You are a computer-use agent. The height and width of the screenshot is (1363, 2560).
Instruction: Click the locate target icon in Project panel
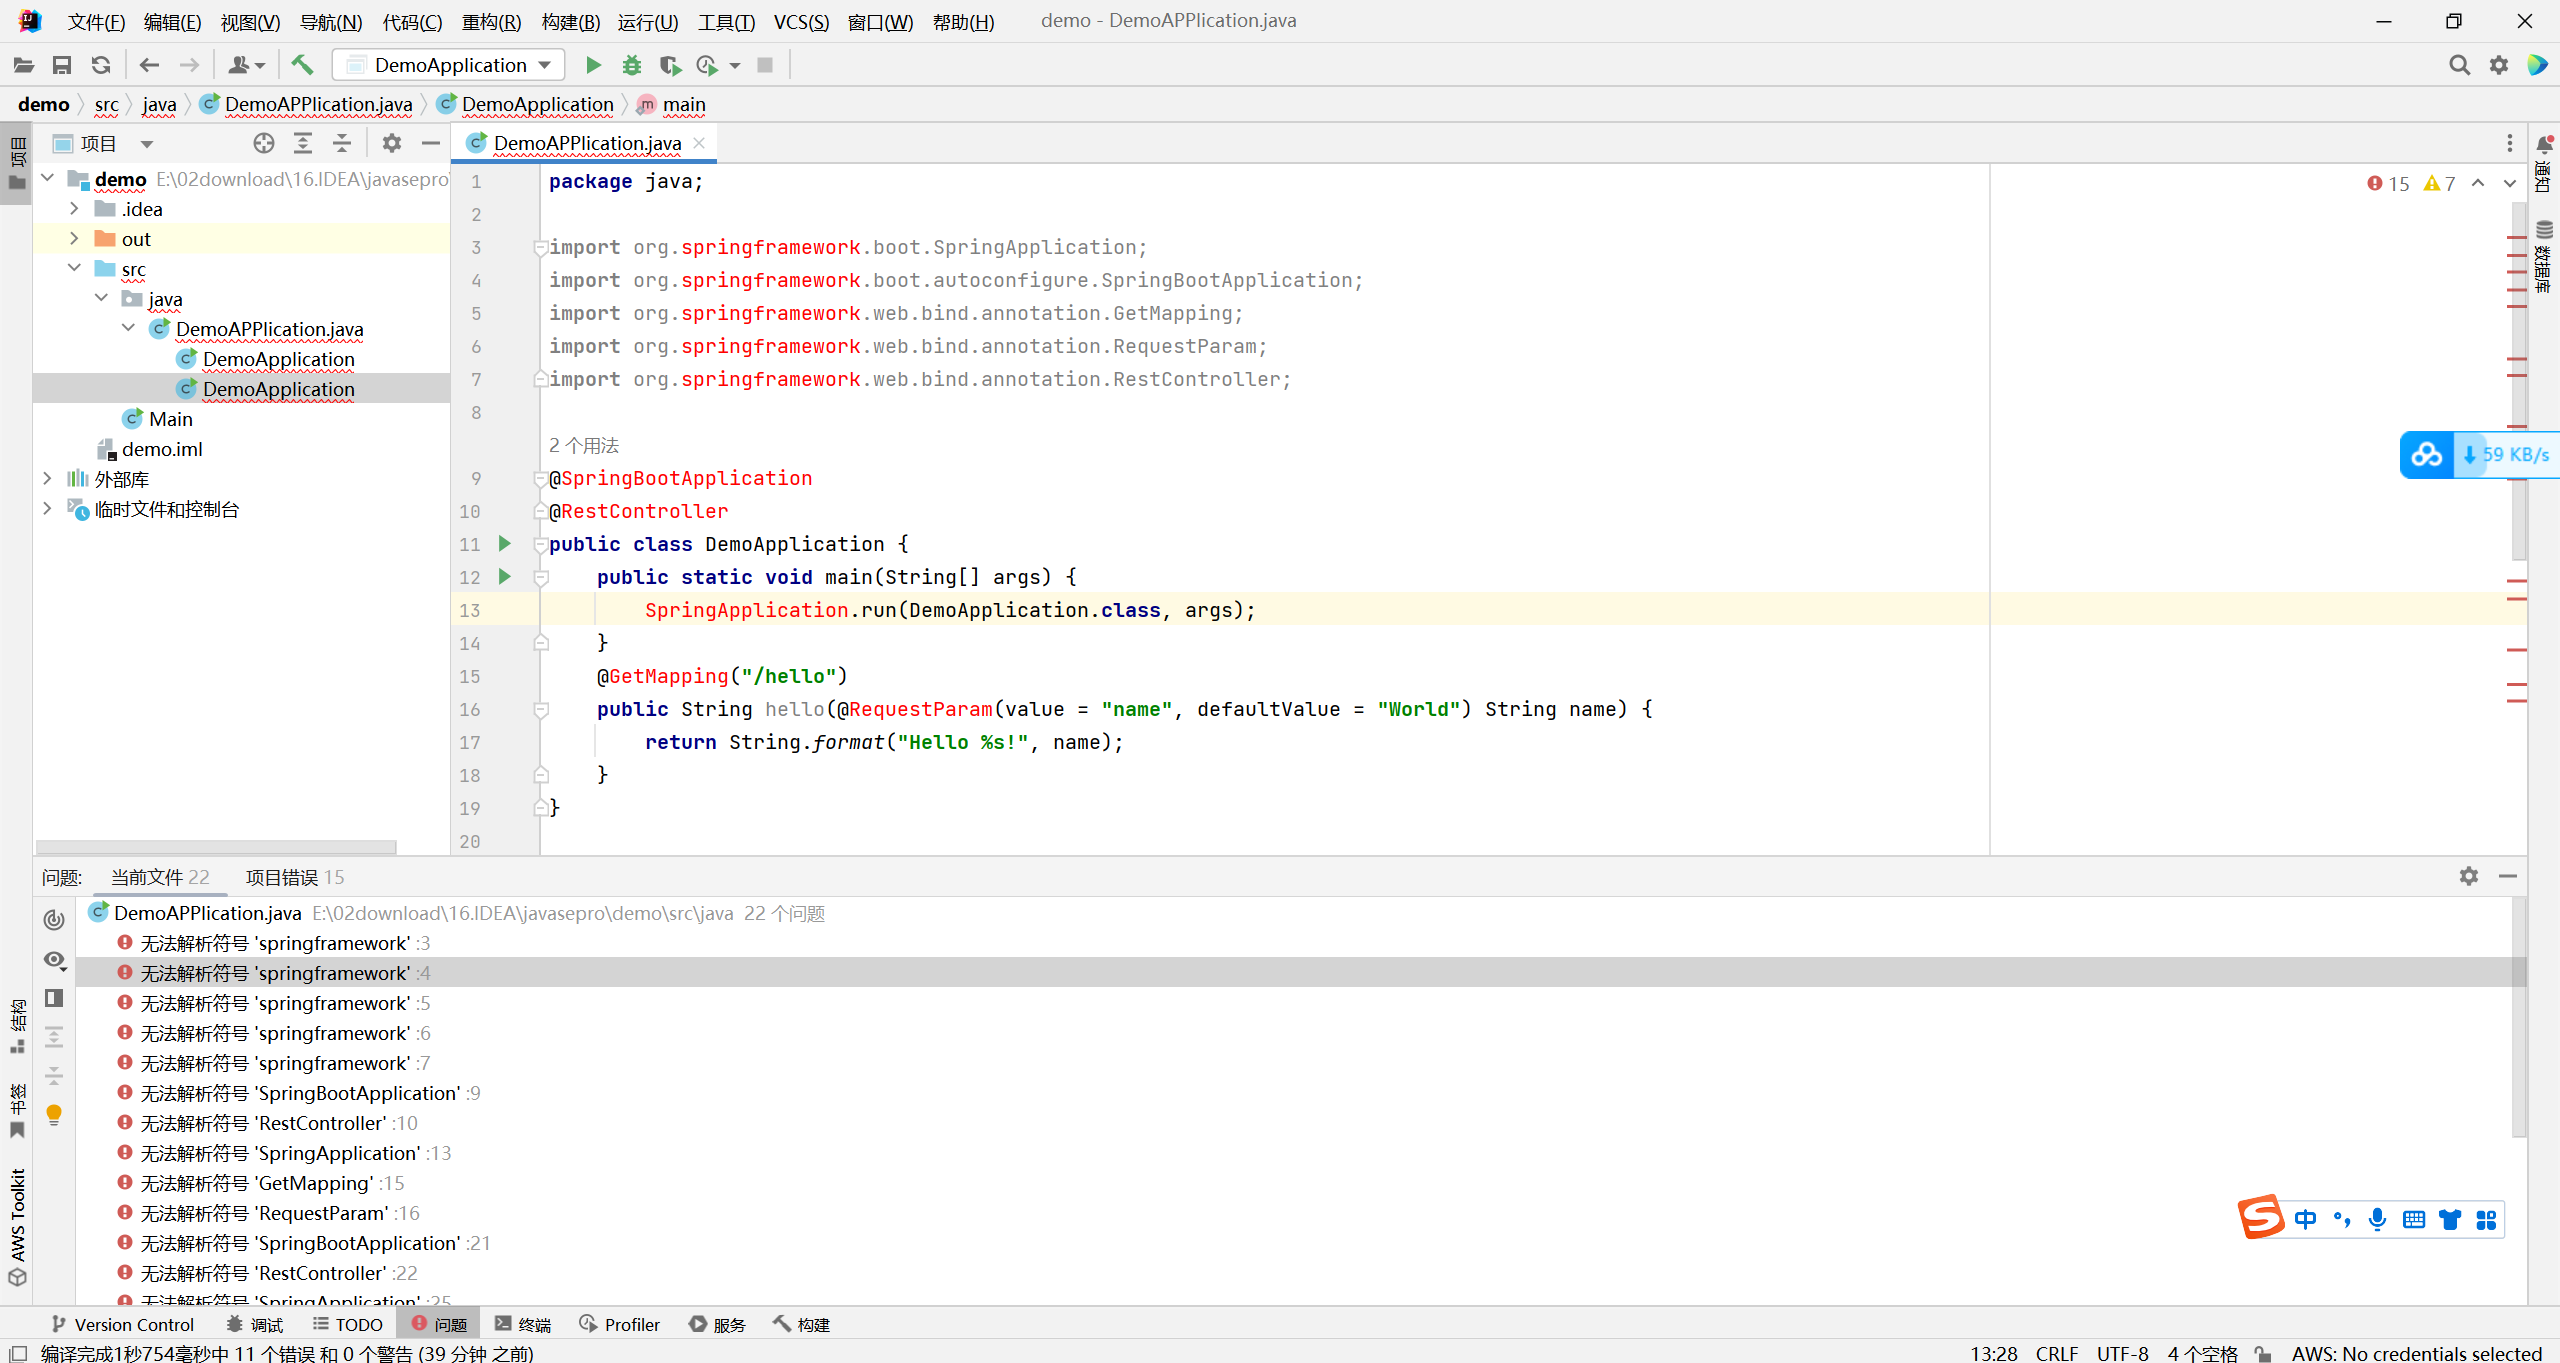[x=264, y=143]
